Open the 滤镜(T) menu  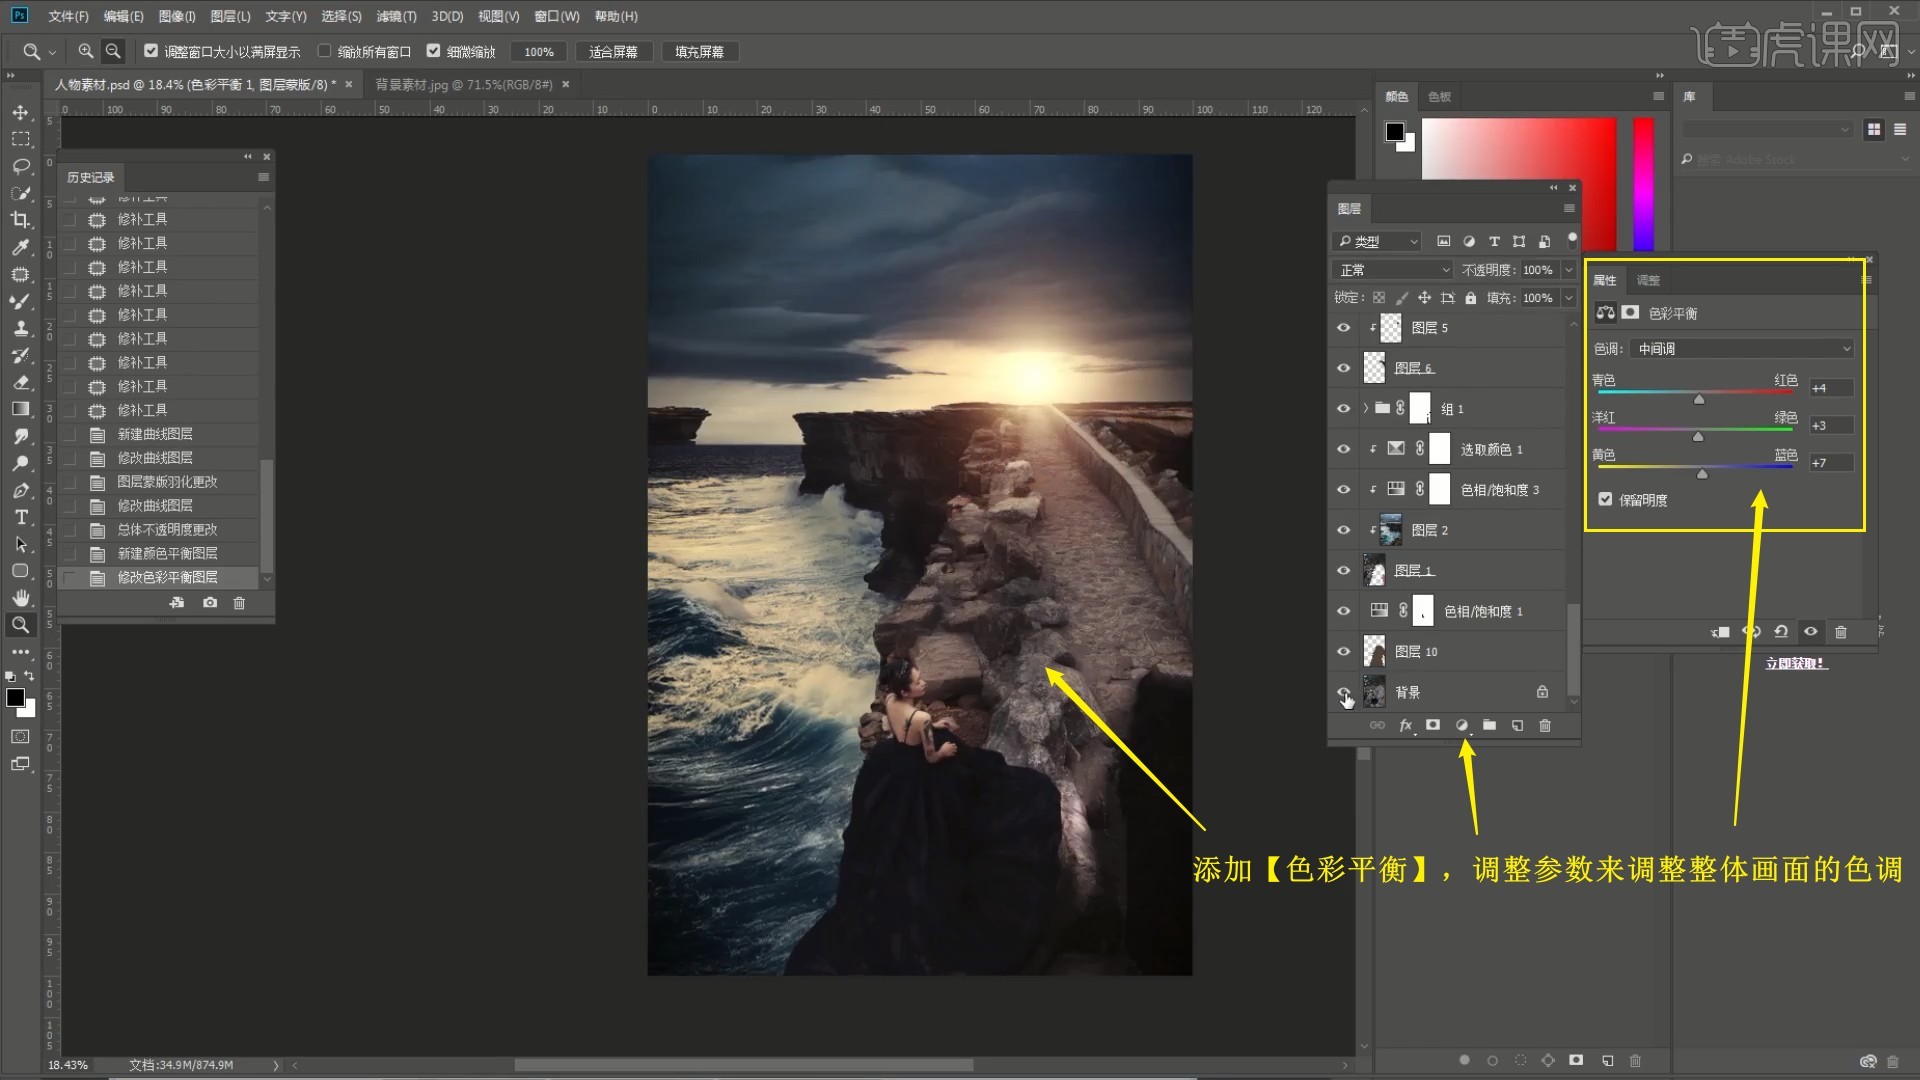pos(396,16)
